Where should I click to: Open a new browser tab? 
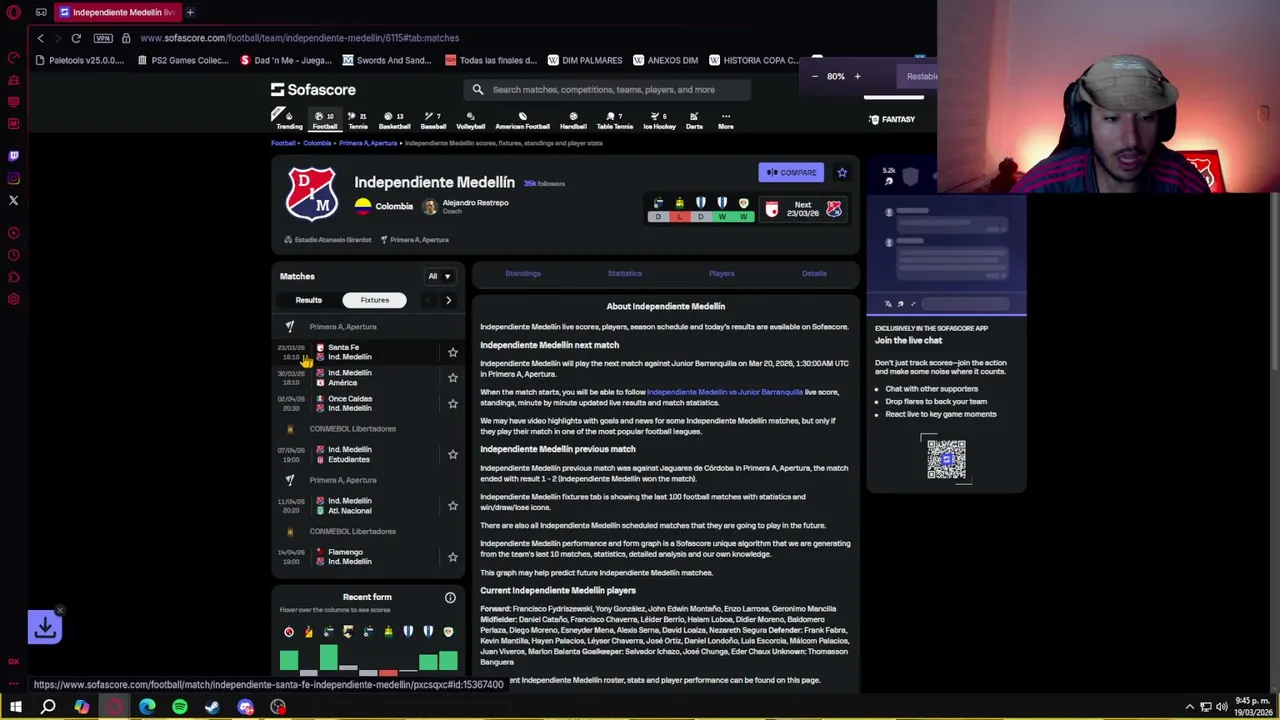click(x=190, y=12)
